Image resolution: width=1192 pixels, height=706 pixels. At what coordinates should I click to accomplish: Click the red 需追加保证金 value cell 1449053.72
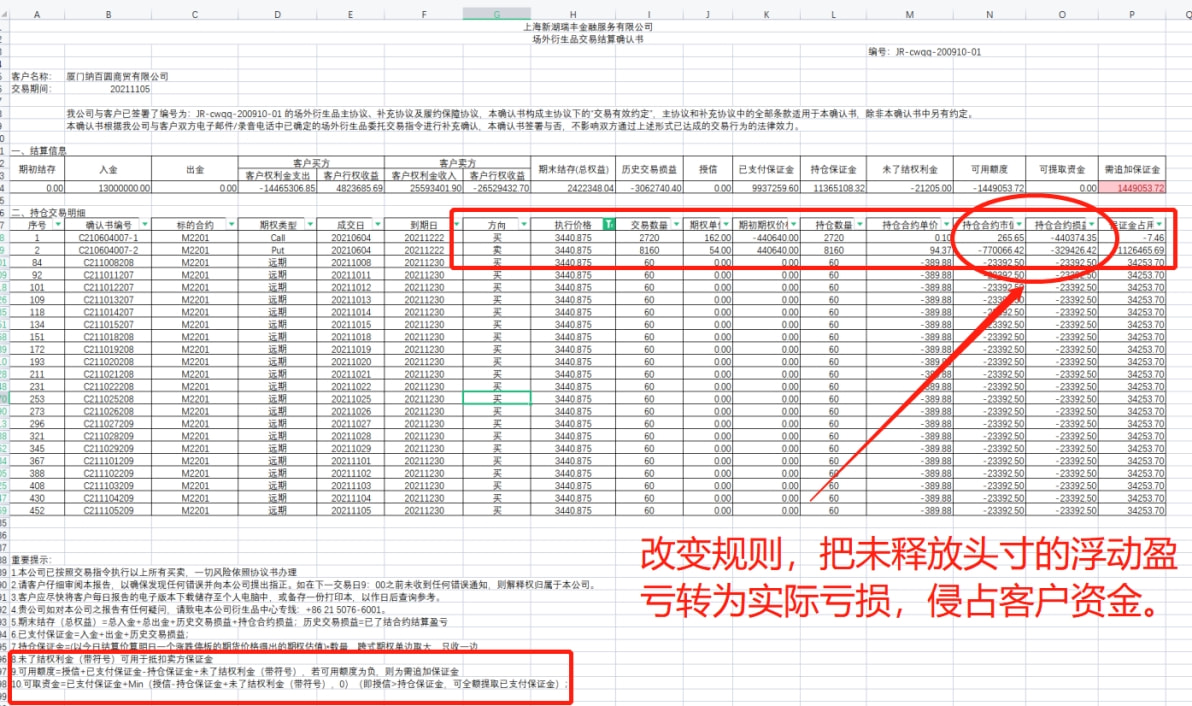point(1132,188)
